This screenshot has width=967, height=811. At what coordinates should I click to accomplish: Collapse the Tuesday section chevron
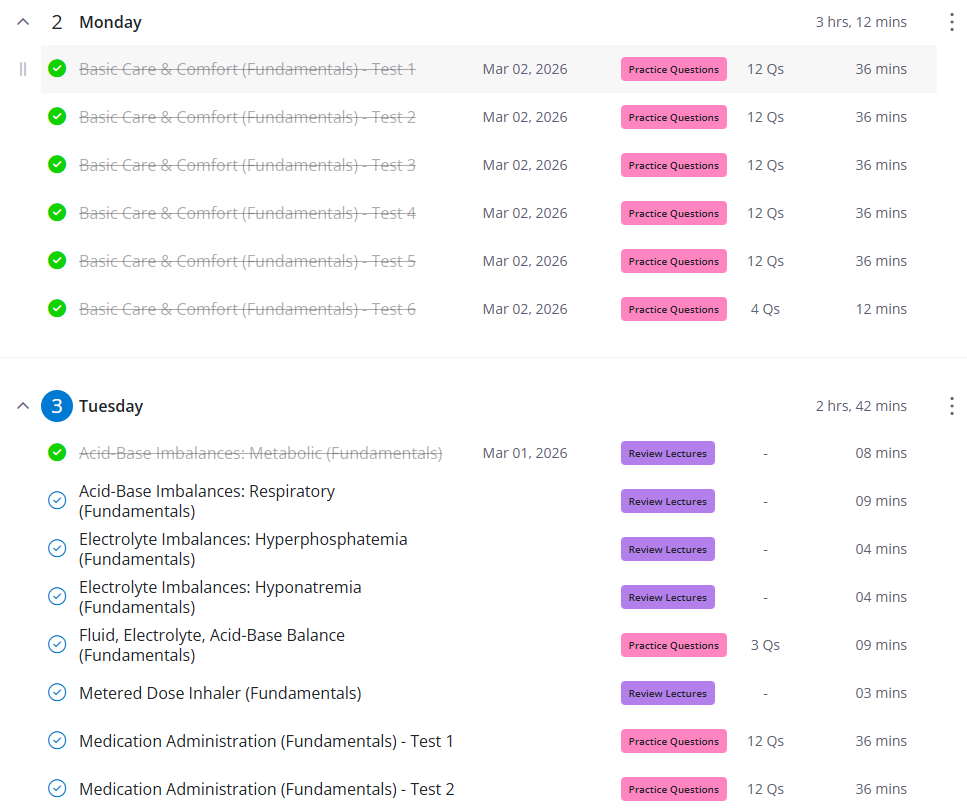[x=23, y=406]
